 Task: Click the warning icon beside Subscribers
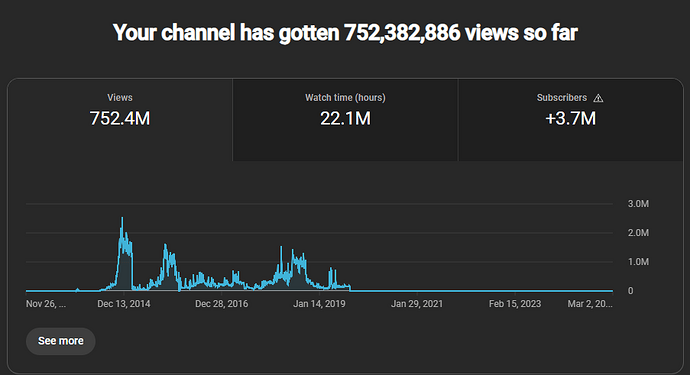(598, 98)
